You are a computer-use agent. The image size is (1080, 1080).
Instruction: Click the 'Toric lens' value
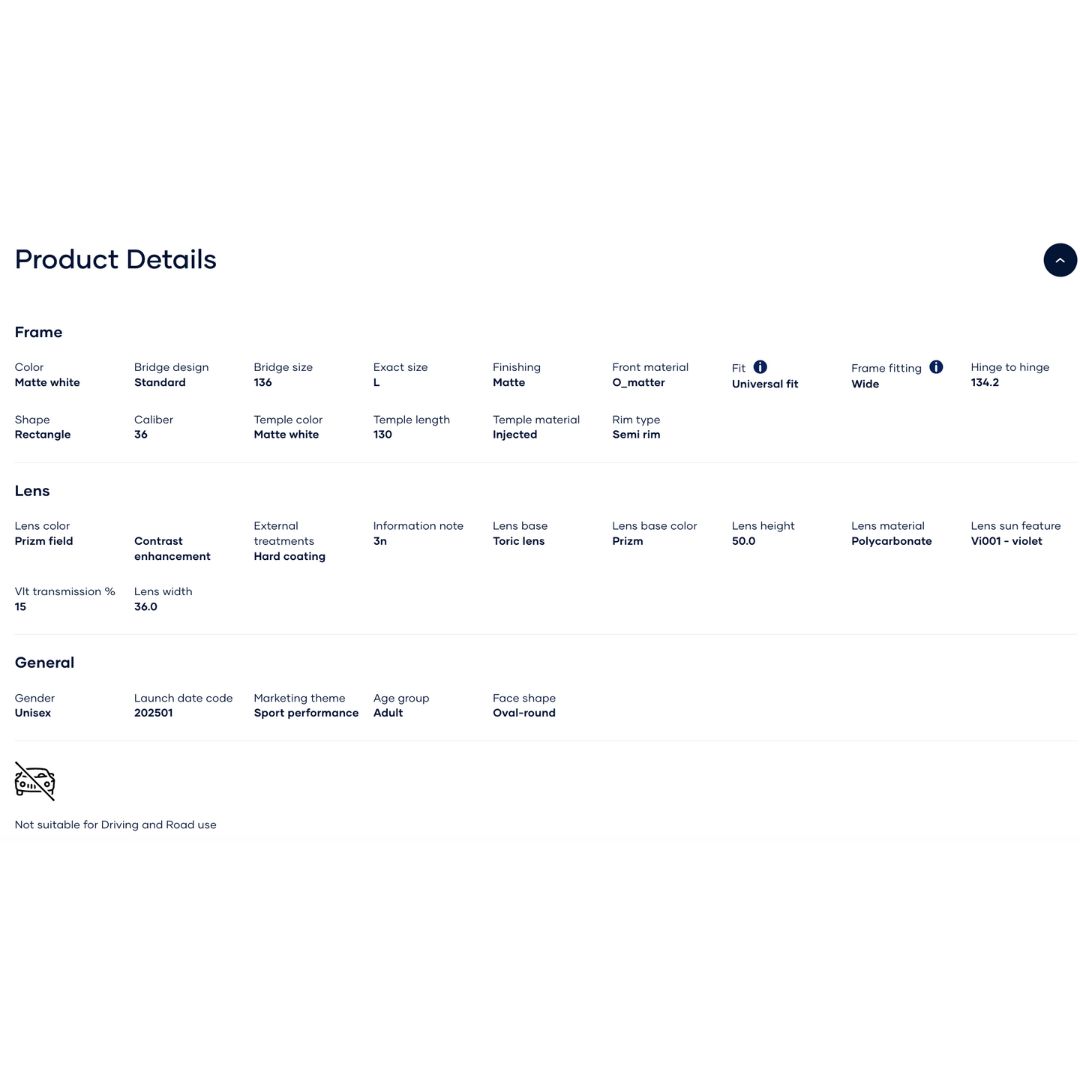[x=519, y=541]
